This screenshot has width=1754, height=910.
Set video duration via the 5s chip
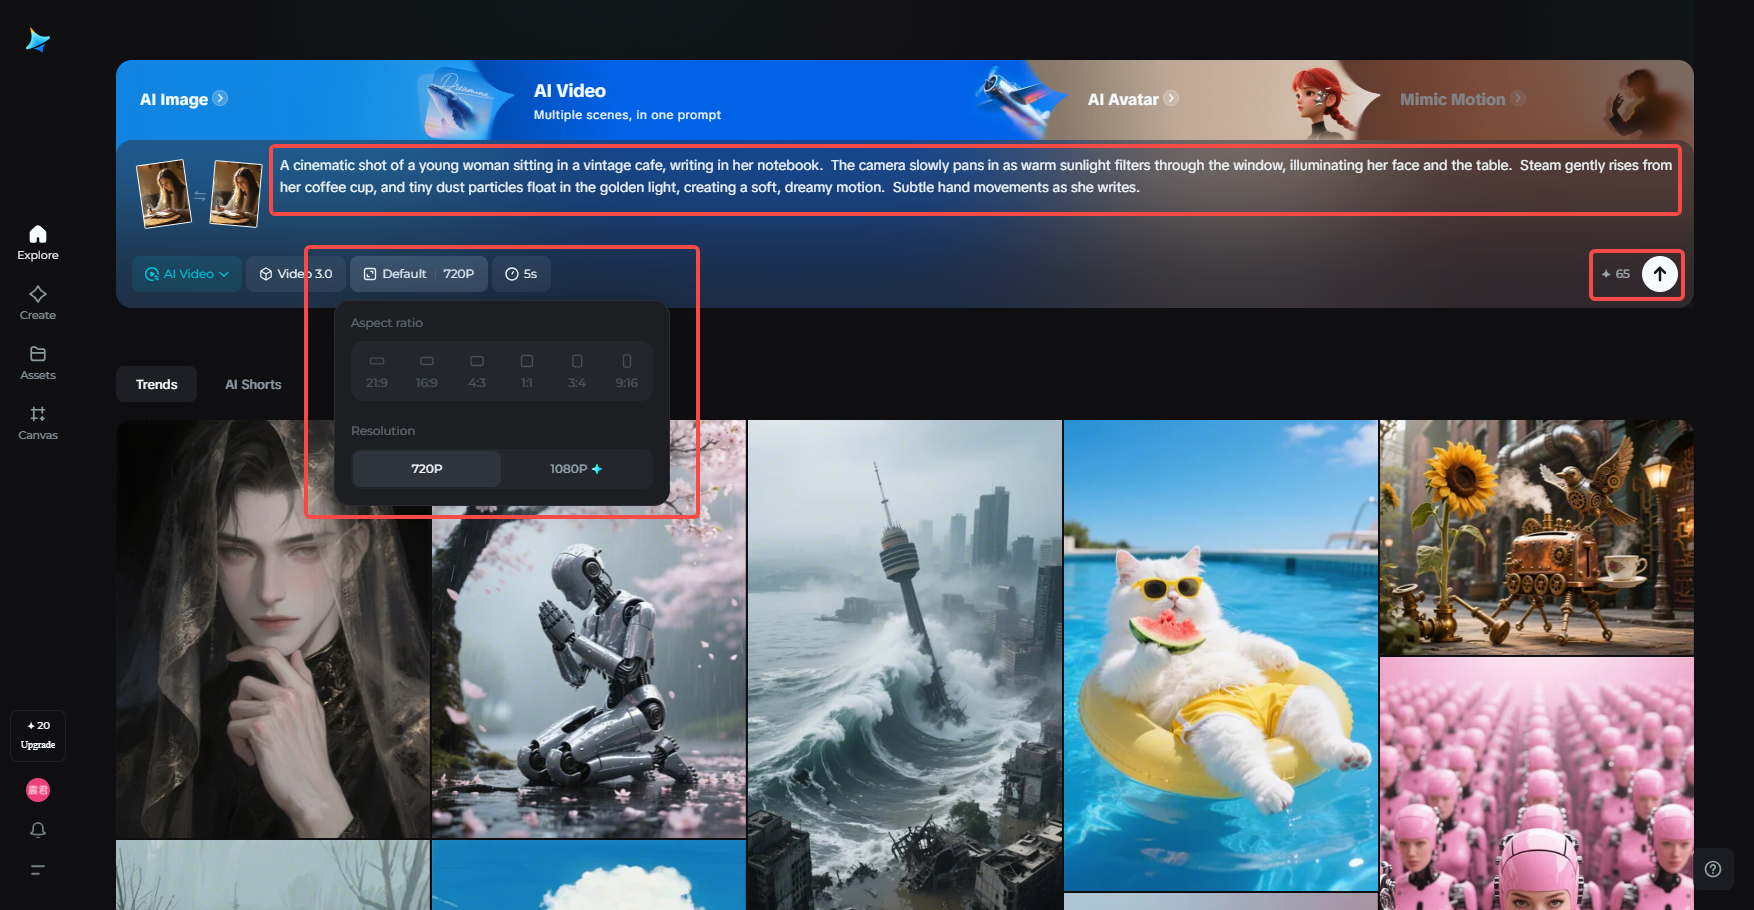tap(521, 273)
